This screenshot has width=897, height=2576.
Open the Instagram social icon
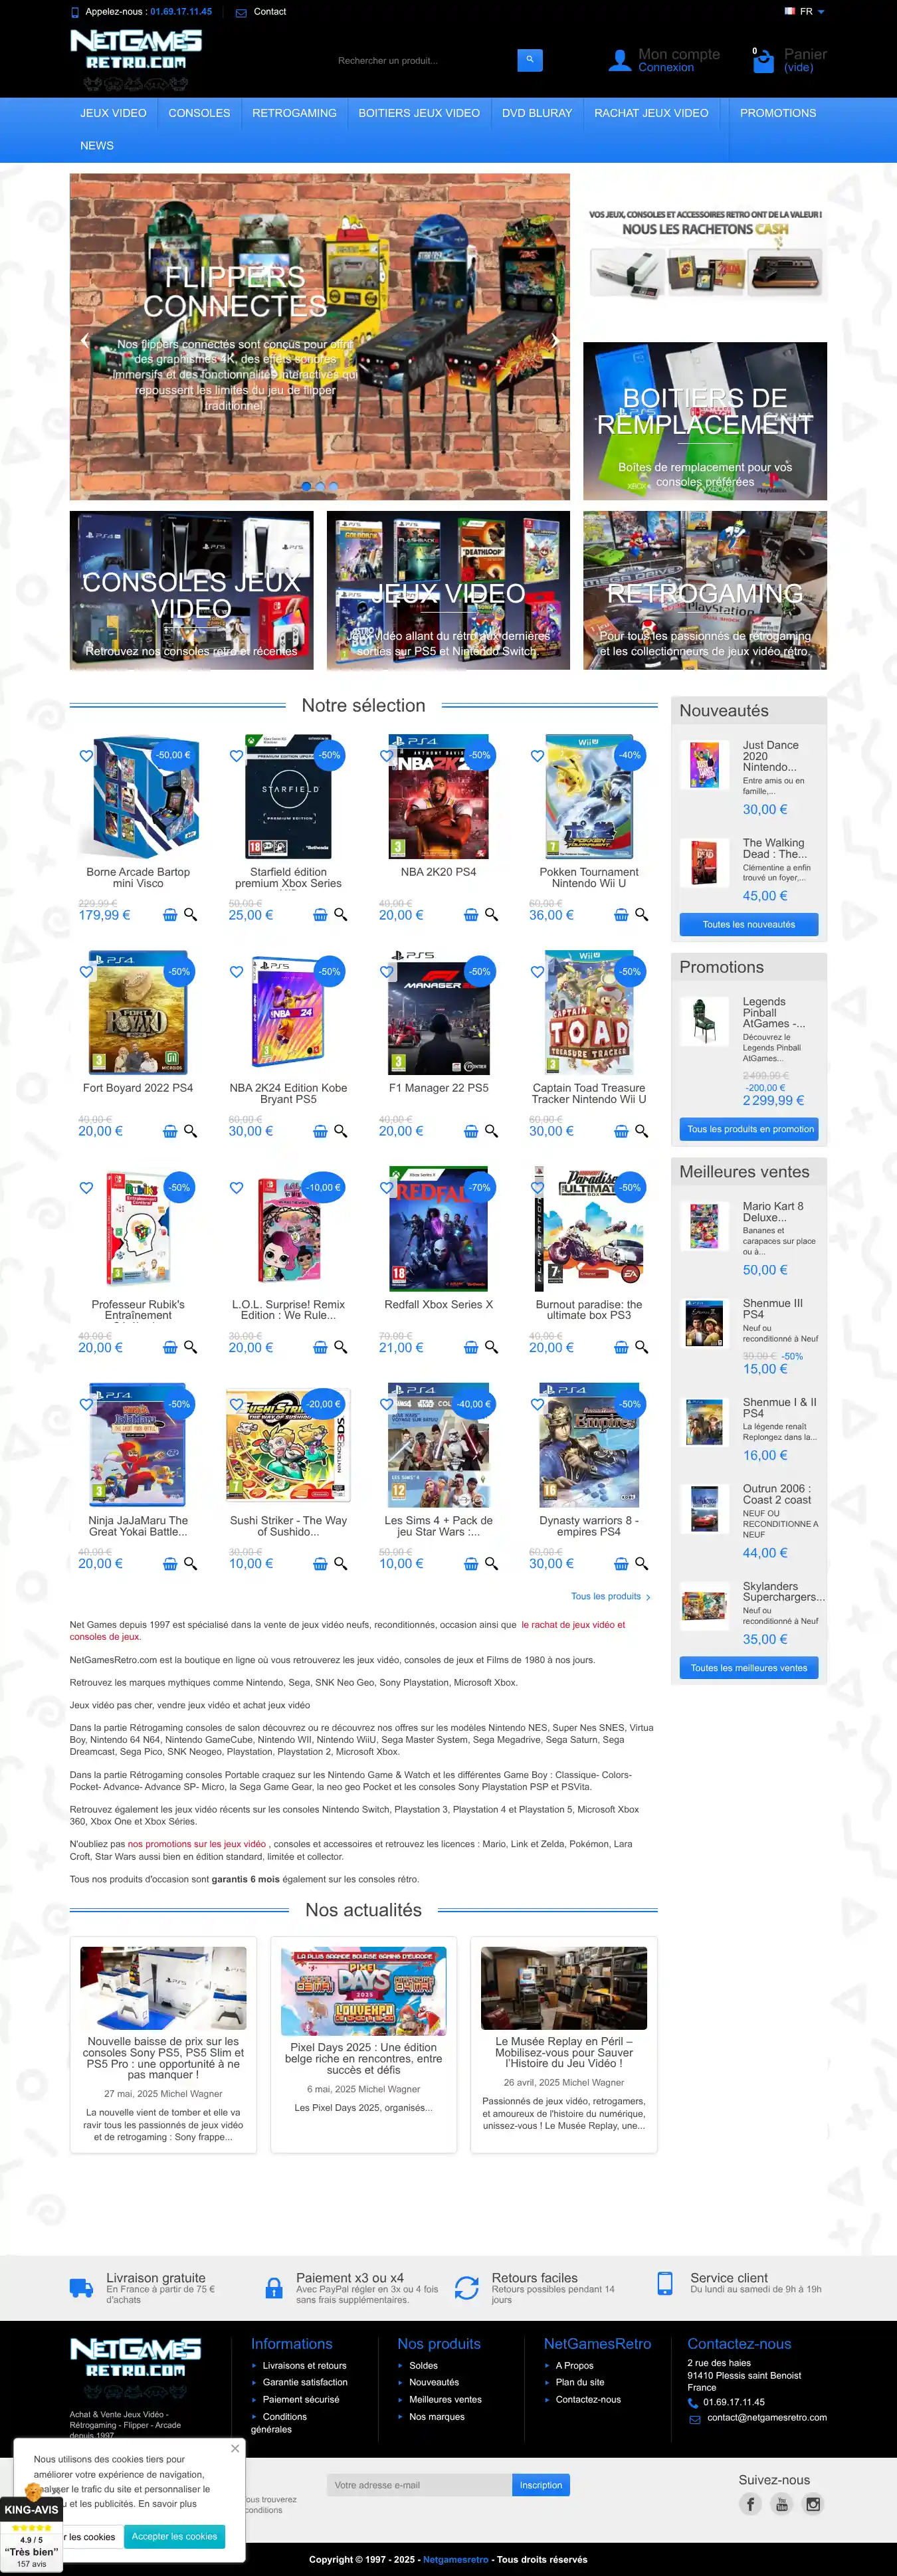813,2504
